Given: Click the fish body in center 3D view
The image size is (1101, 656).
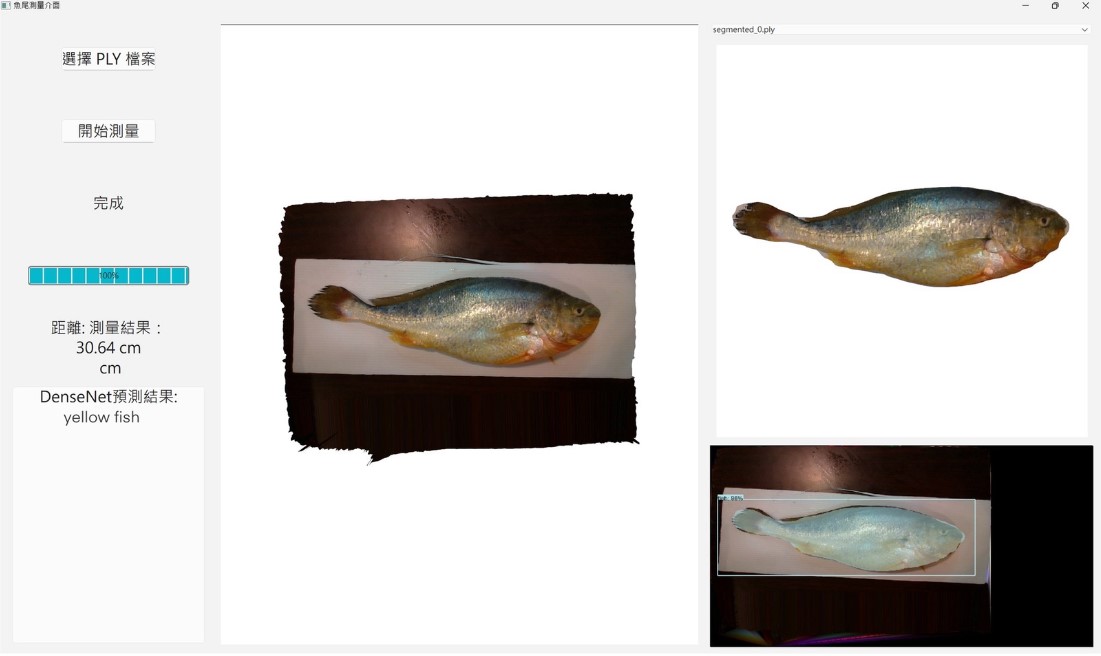Looking at the screenshot, I should [470, 318].
